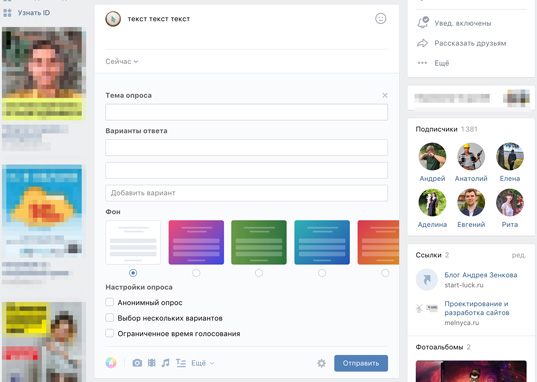Click the Узнать ID grid icon
Image resolution: width=537 pixels, height=382 pixels.
tap(7, 13)
